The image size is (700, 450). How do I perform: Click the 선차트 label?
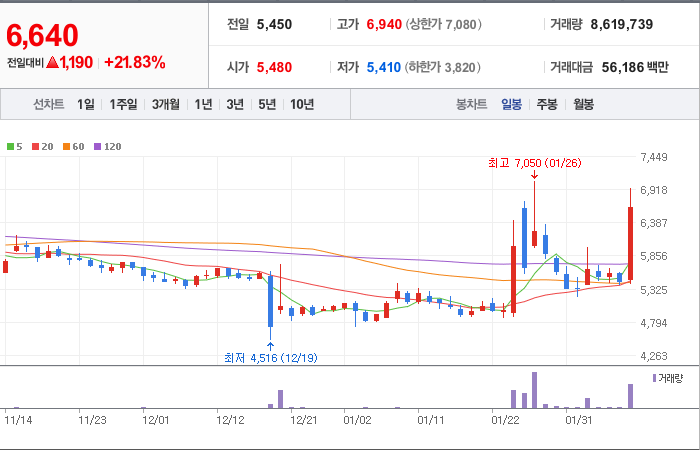[x=49, y=104]
